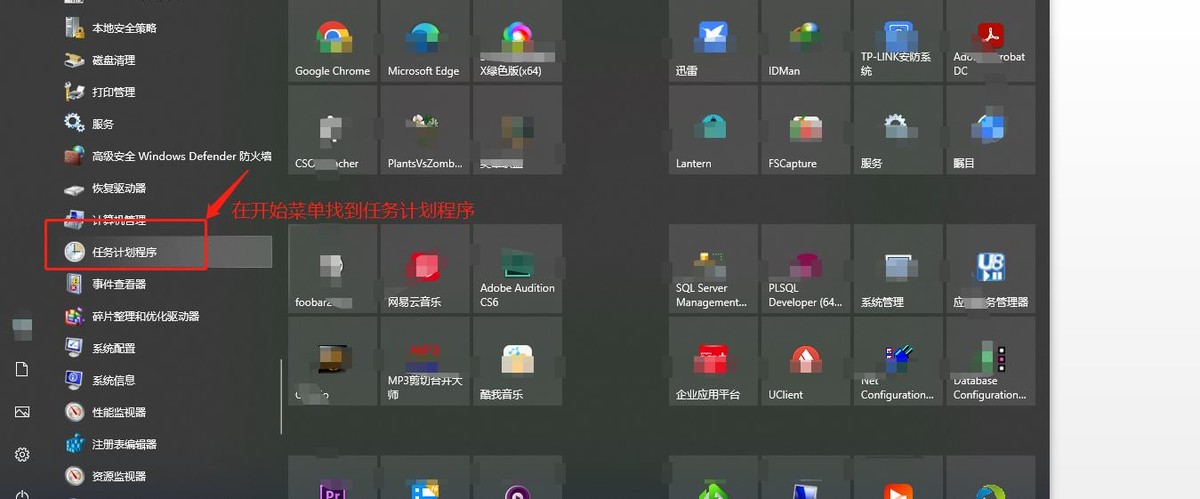
Task: Open the foobar2000 tile
Action: click(x=333, y=268)
